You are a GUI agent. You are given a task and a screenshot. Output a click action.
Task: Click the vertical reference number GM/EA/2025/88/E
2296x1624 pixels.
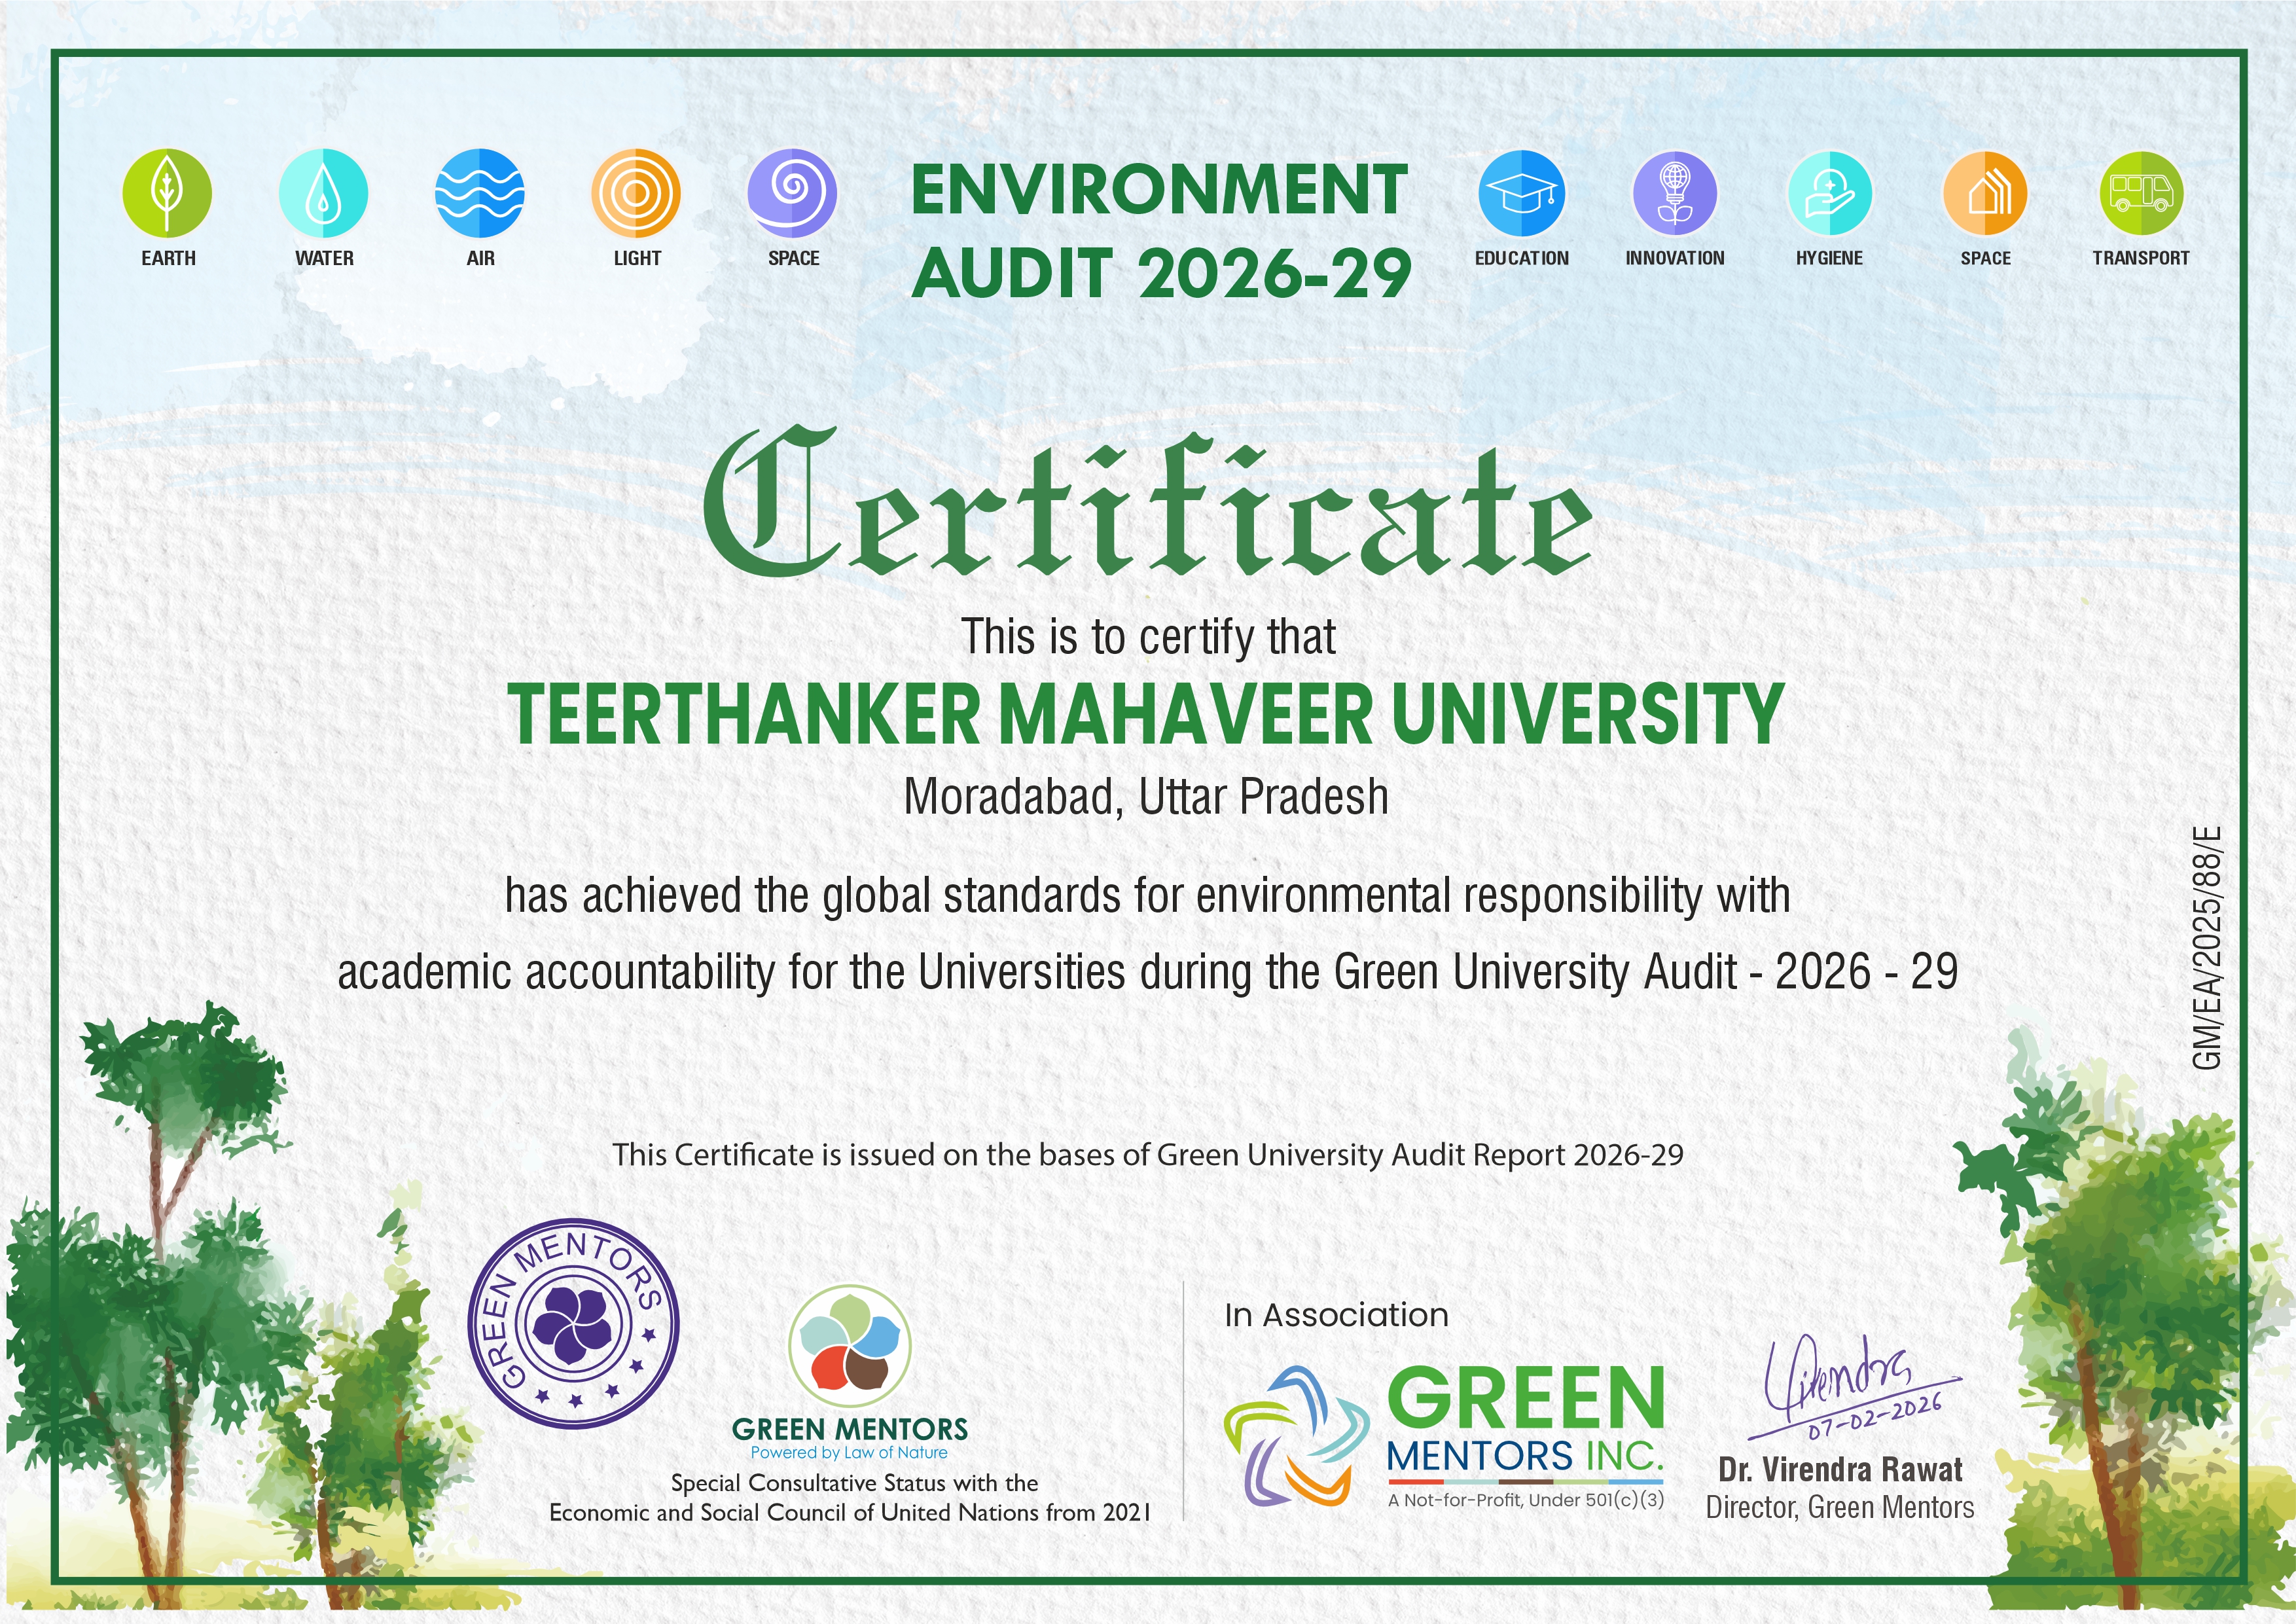[x=2207, y=946]
